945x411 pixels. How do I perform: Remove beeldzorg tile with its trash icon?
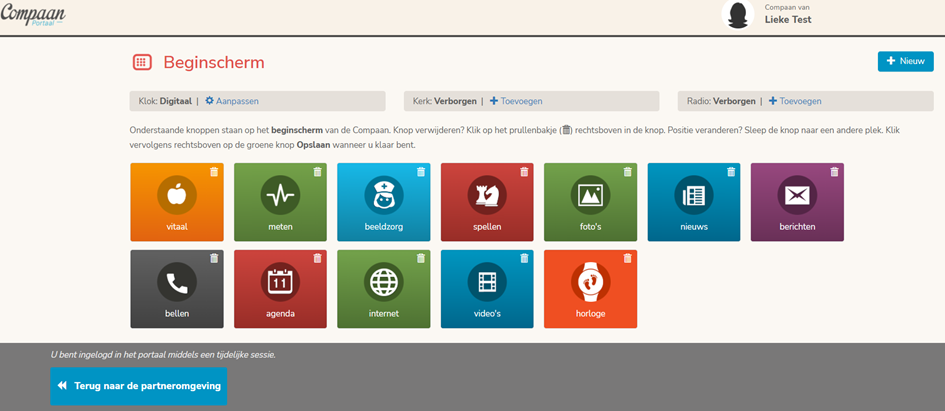(x=421, y=172)
